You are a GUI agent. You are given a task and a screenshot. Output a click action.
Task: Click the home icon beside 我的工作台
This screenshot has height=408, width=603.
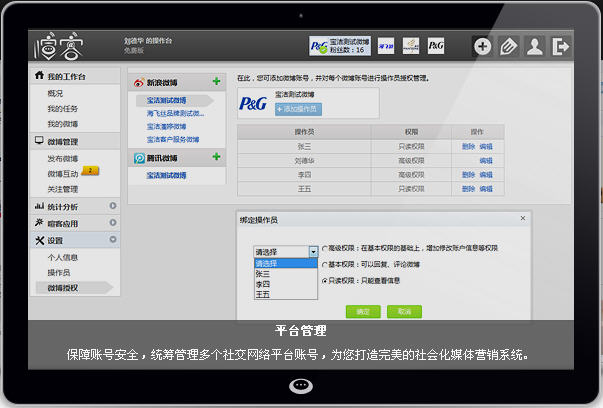[39, 75]
